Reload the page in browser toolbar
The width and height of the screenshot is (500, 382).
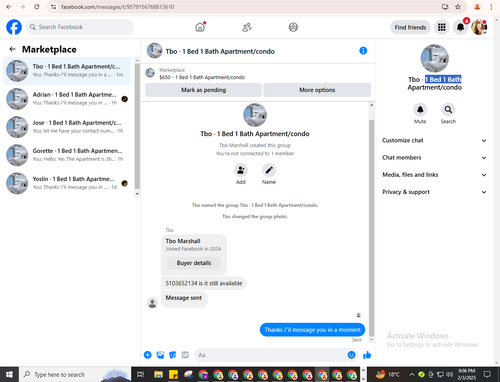[x=37, y=7]
